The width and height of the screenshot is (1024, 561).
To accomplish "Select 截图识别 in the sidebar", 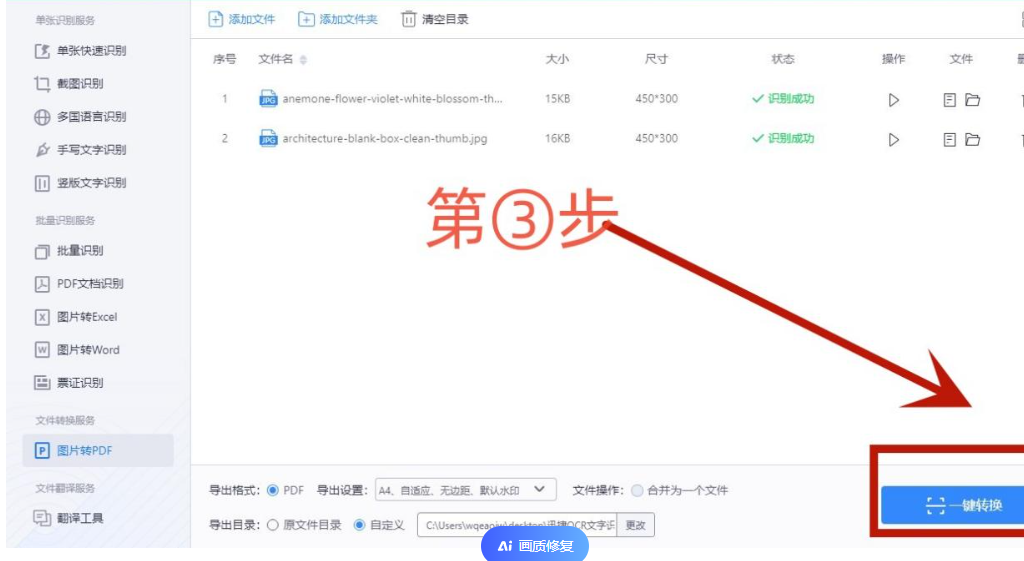I will [69, 84].
